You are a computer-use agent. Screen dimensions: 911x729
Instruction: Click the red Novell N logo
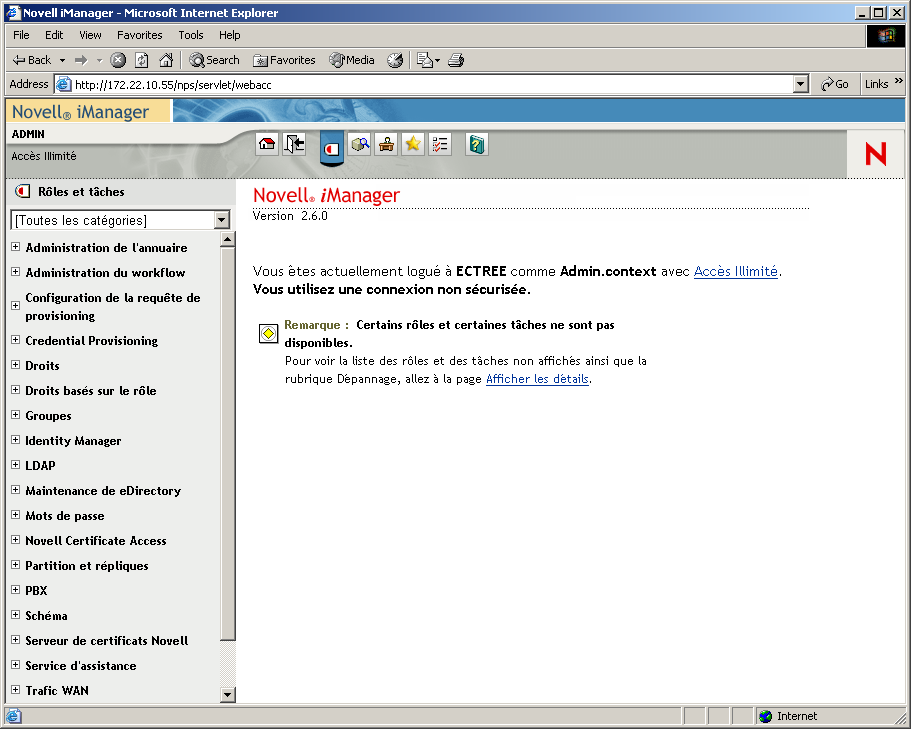[875, 154]
